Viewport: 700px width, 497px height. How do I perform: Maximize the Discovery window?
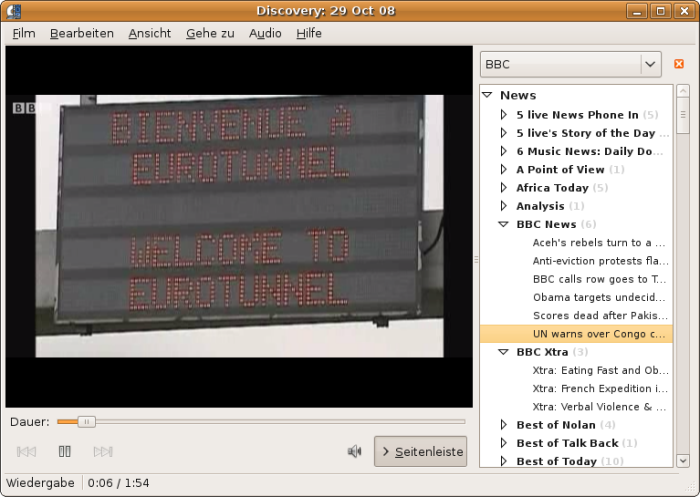pos(661,11)
